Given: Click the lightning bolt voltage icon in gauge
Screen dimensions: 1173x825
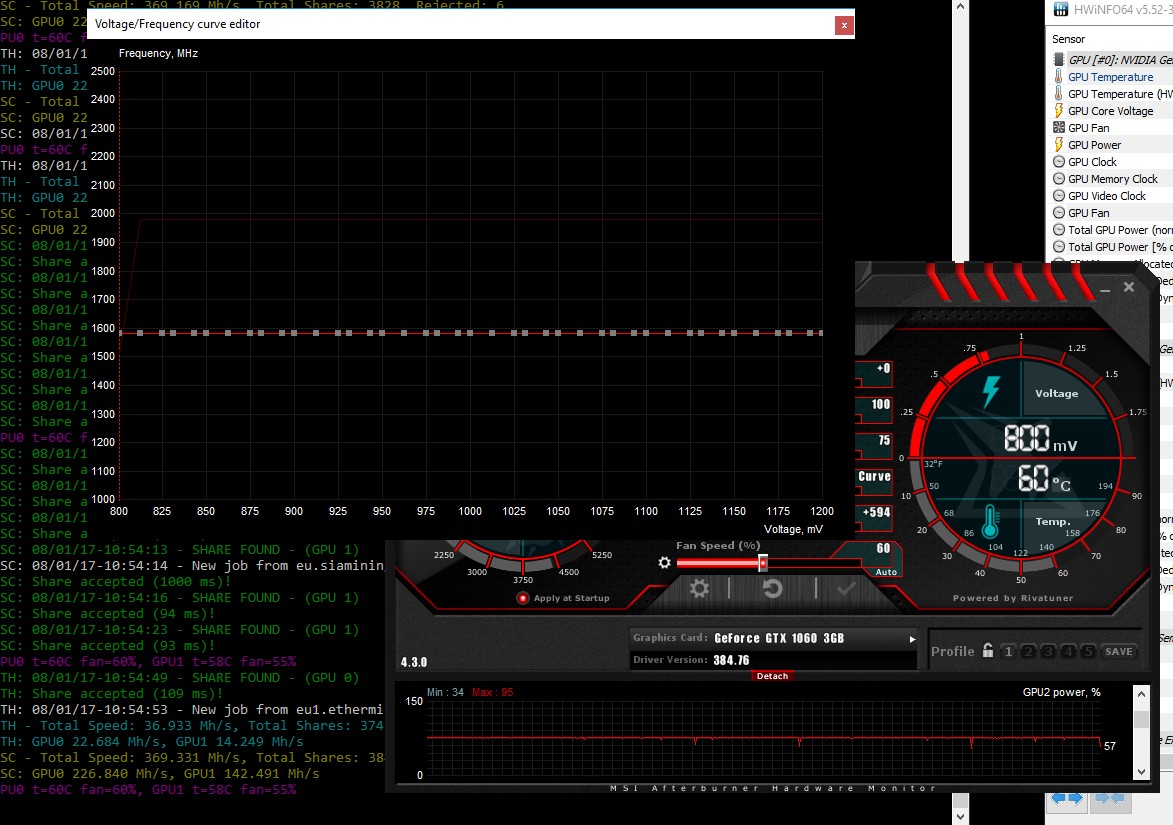Looking at the screenshot, I should 992,392.
